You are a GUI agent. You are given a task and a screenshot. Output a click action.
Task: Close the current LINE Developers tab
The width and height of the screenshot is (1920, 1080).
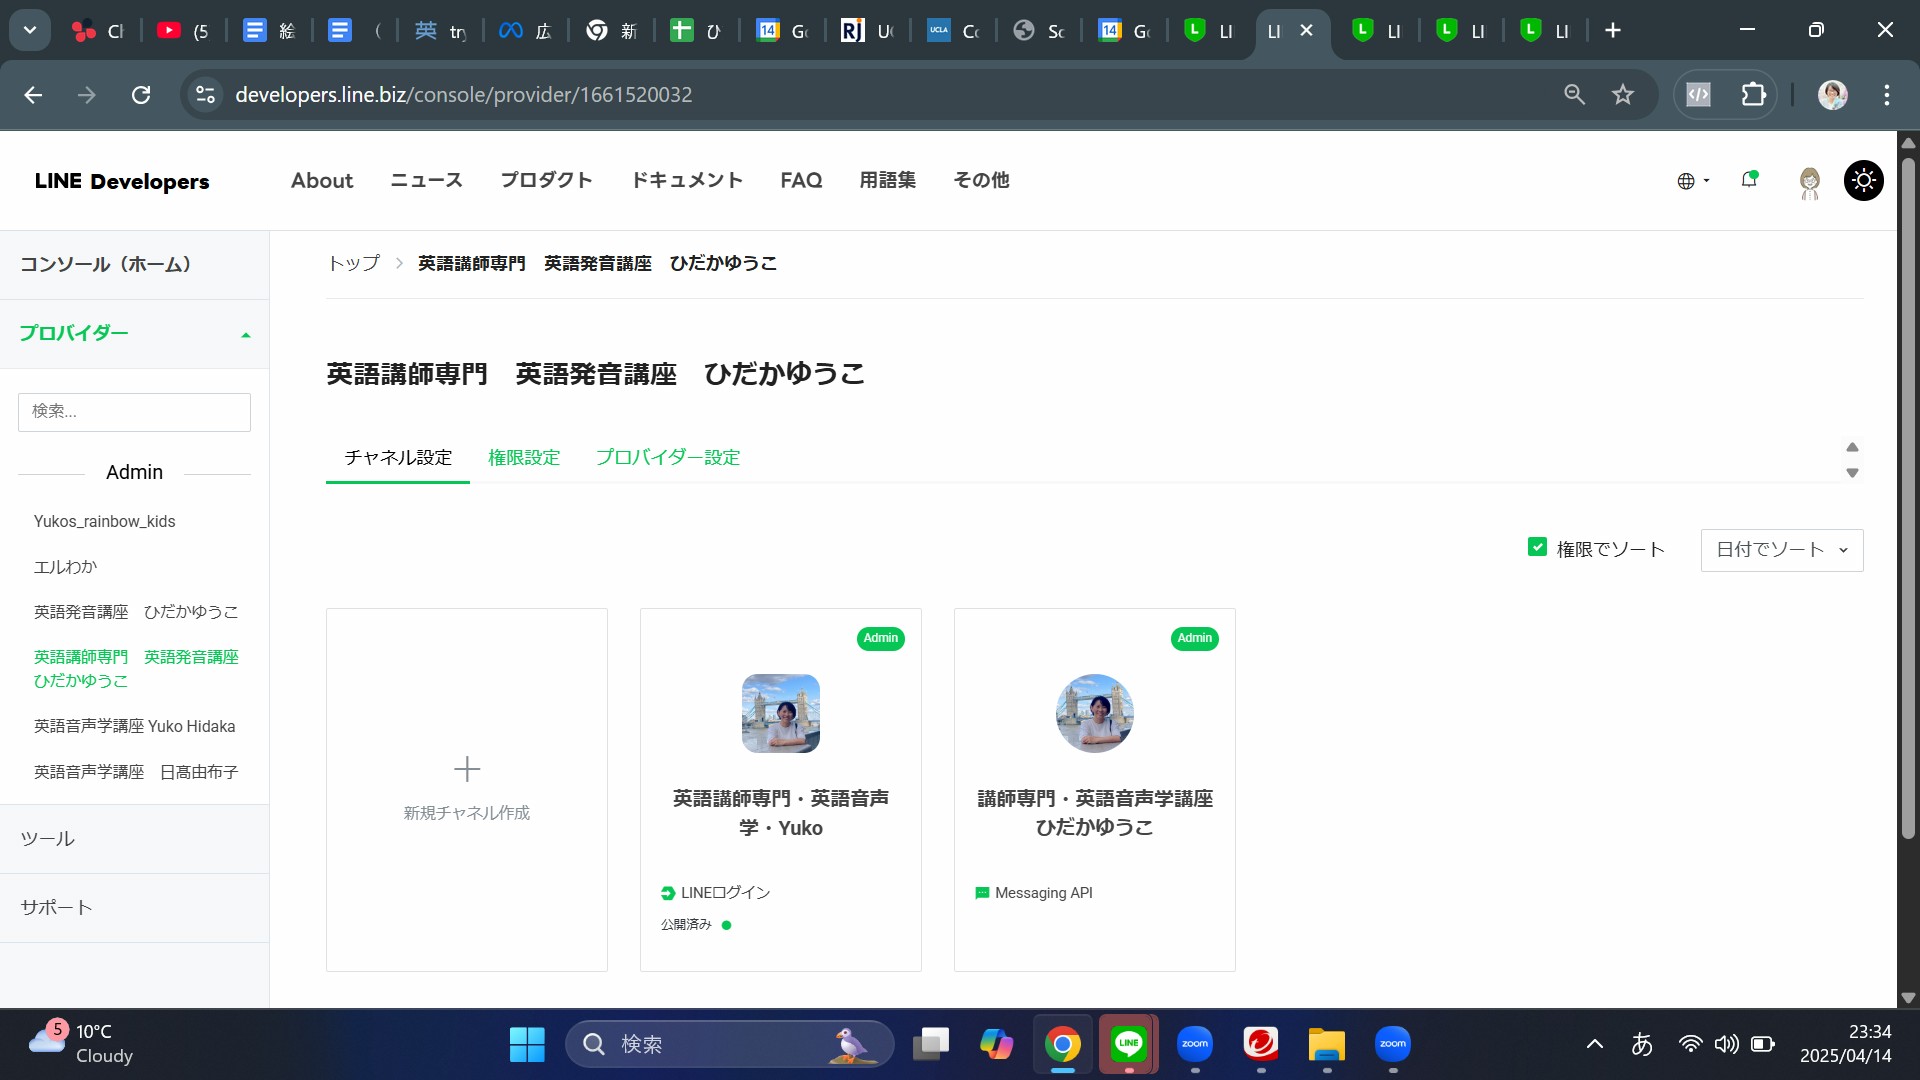click(1306, 31)
